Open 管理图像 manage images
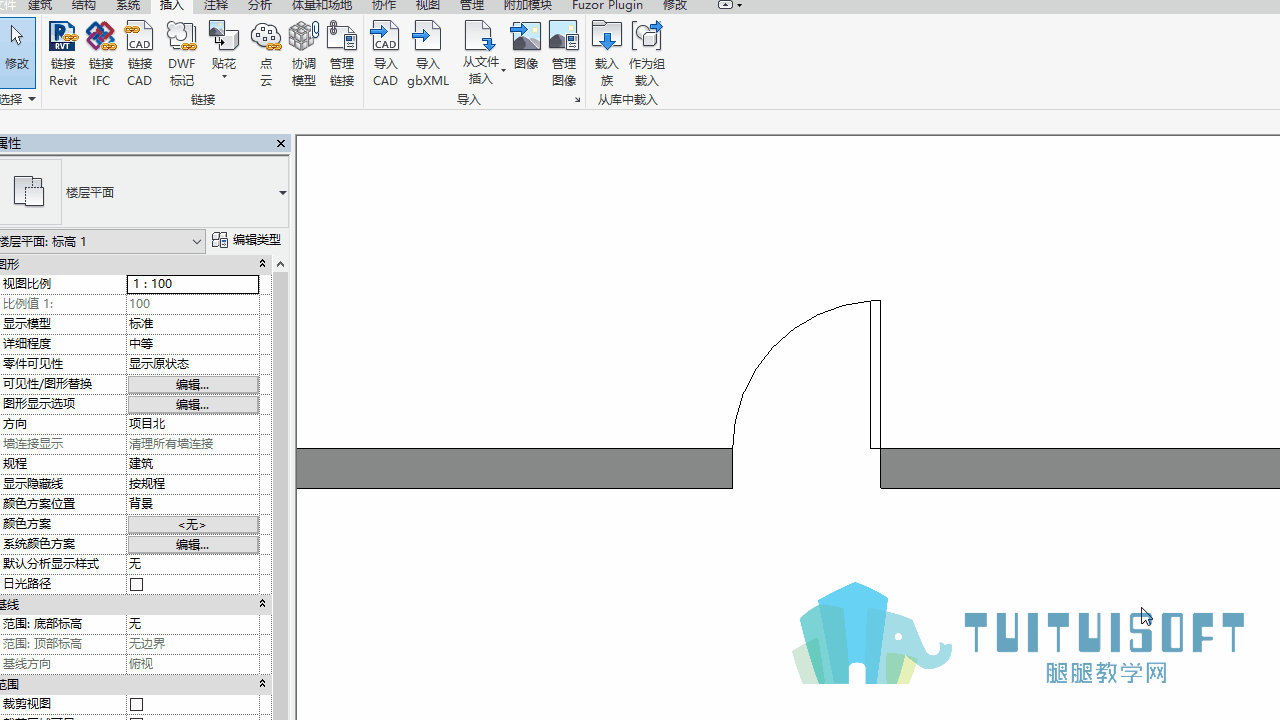This screenshot has width=1280, height=720. click(564, 54)
